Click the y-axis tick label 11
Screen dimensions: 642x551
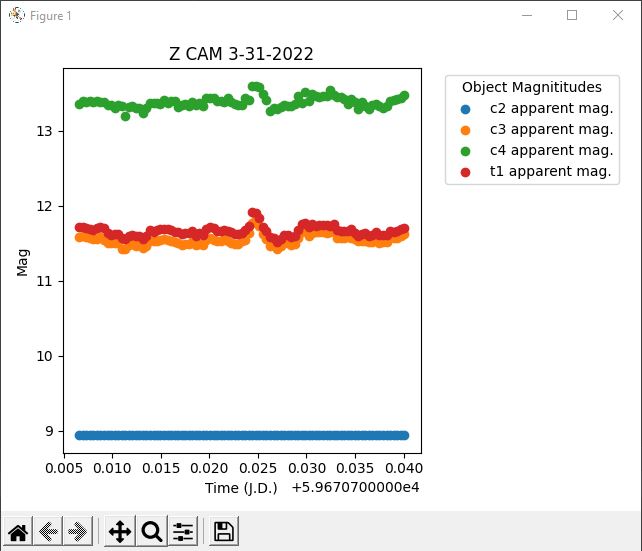click(x=44, y=281)
